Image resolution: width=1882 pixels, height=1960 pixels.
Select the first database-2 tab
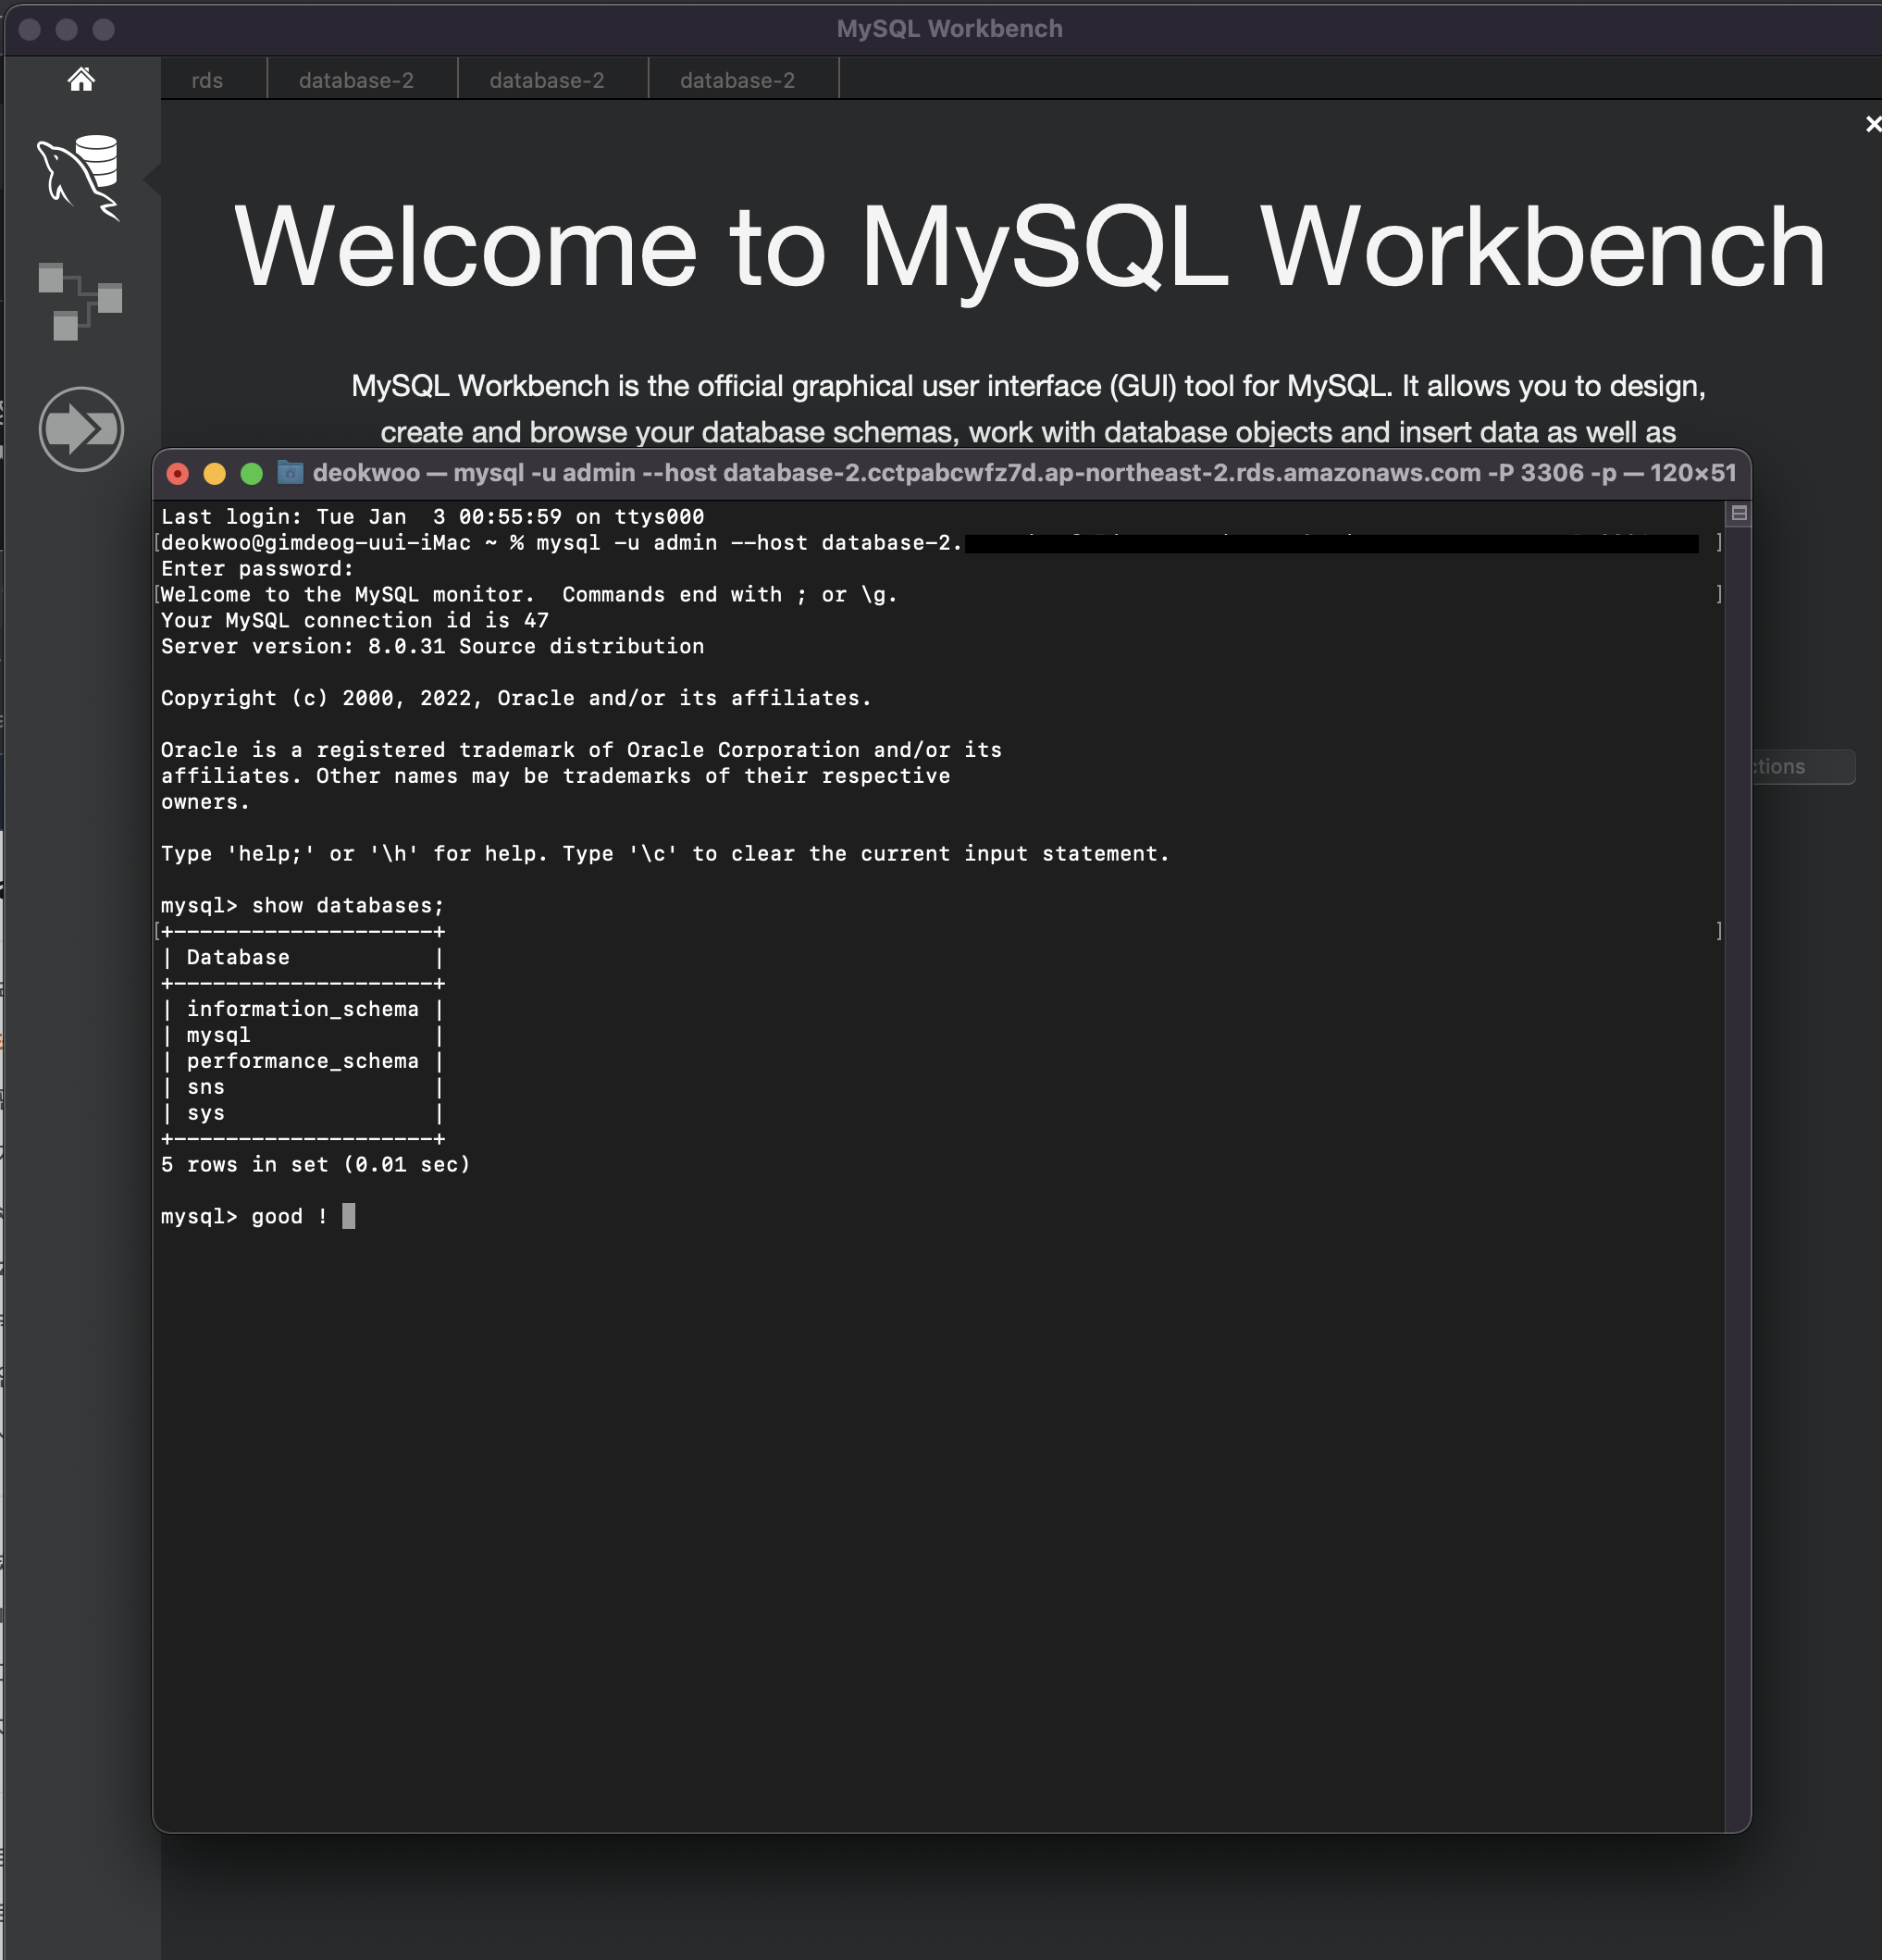[356, 80]
